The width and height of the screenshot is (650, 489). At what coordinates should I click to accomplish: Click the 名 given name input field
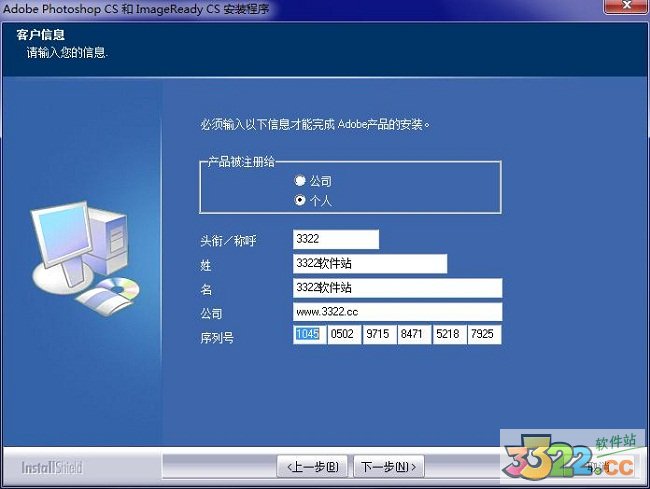398,288
